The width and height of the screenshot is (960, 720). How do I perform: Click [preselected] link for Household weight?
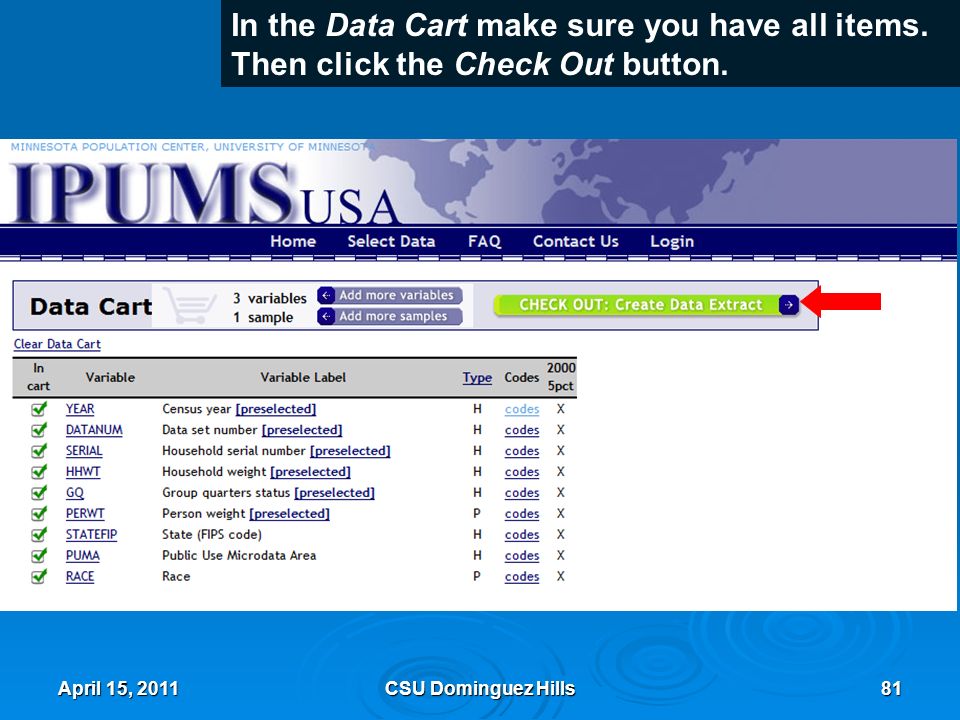[x=310, y=472]
